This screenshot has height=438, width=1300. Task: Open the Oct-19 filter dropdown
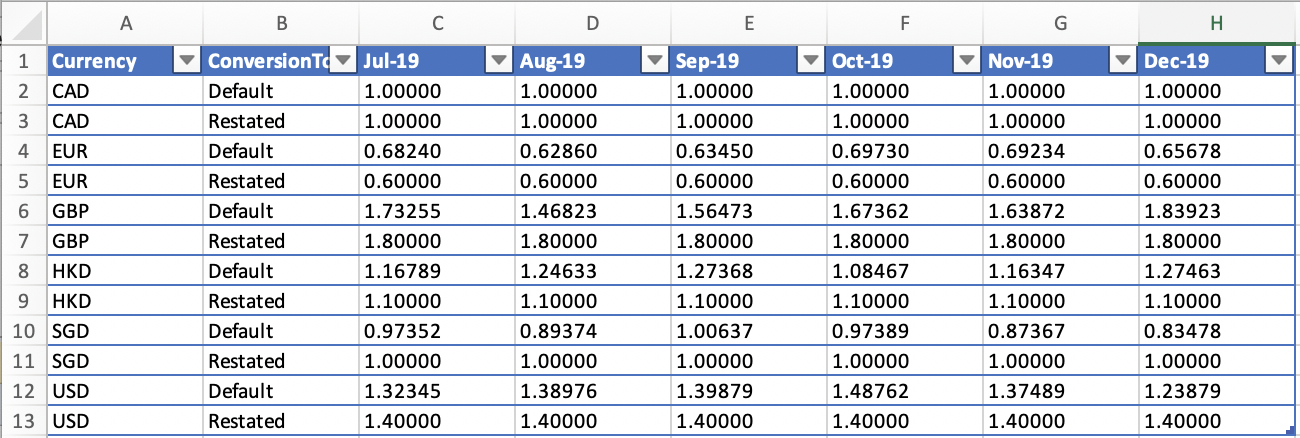tap(967, 61)
